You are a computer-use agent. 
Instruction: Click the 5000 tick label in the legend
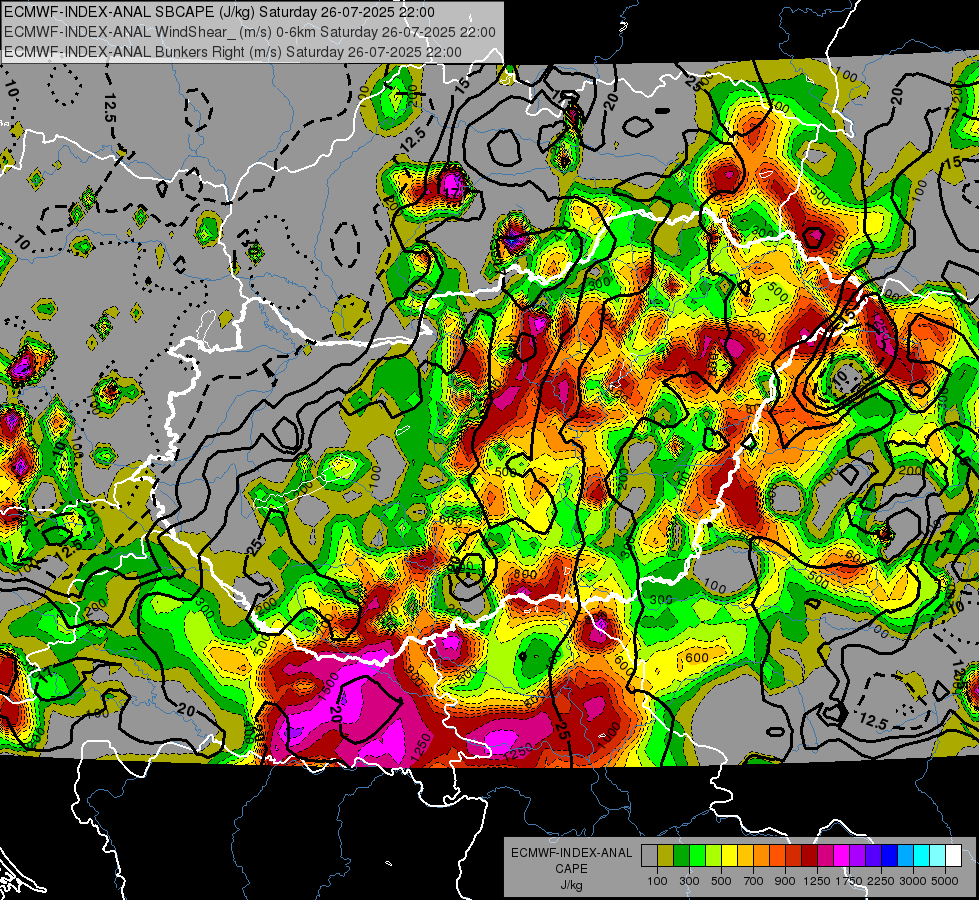coord(945,881)
